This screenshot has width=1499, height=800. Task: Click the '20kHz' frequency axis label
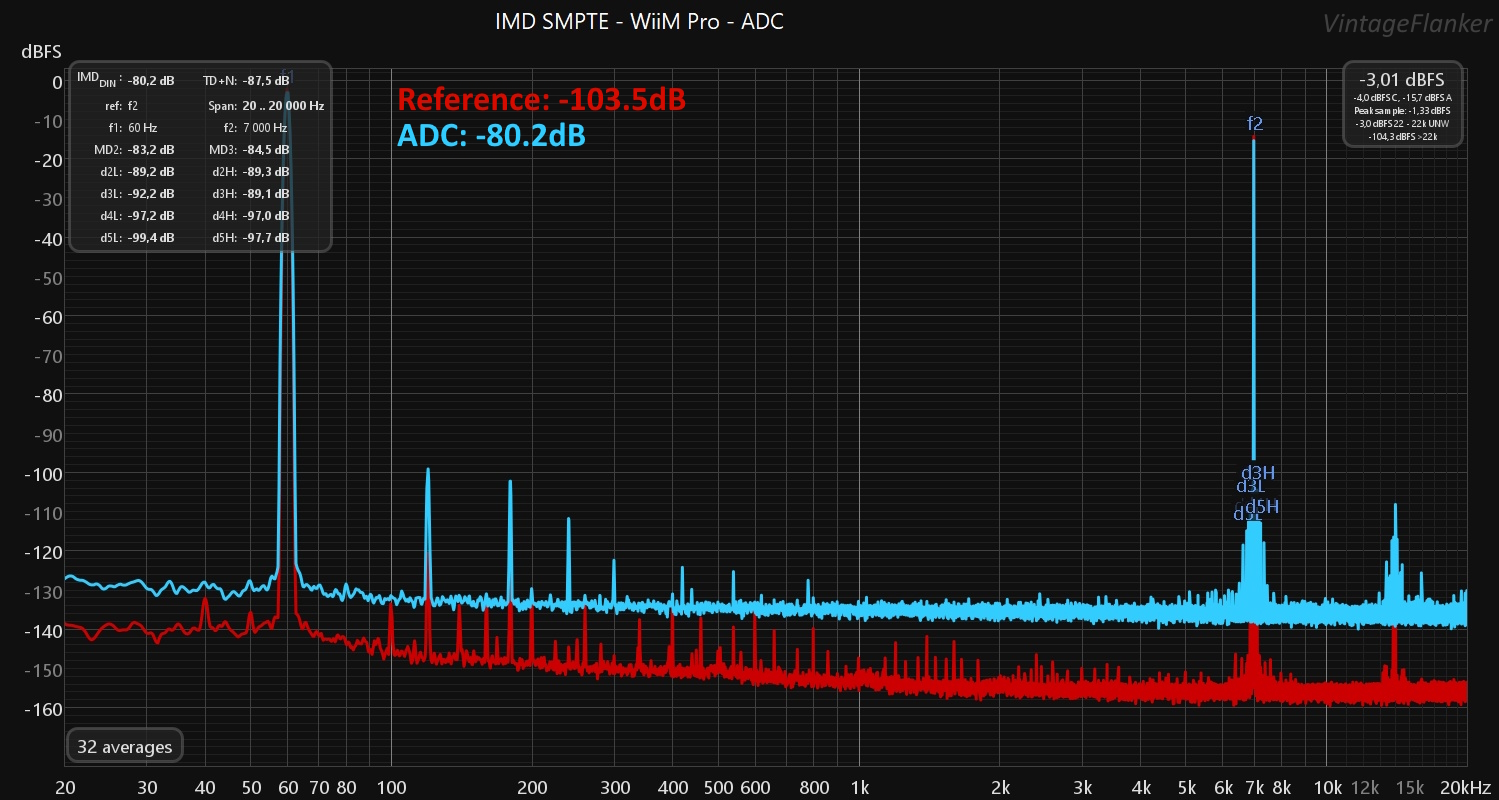click(1467, 786)
